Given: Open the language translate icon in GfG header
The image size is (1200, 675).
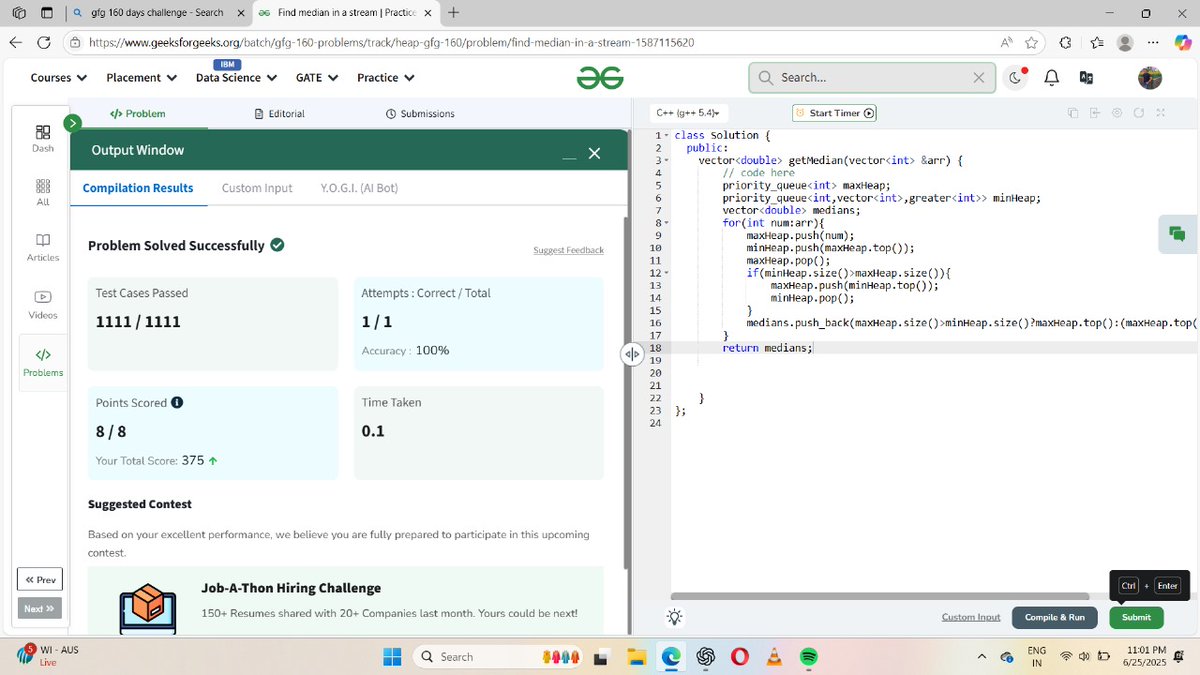Looking at the screenshot, I should click(1086, 78).
